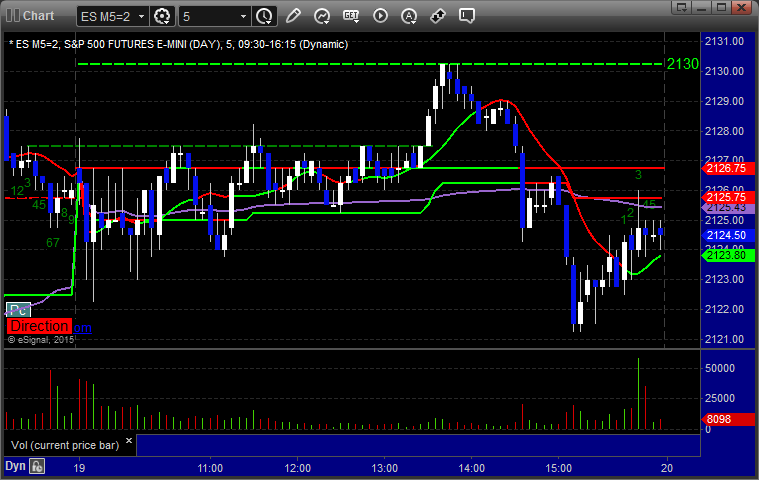Click the Dyn scaling label

(15, 466)
